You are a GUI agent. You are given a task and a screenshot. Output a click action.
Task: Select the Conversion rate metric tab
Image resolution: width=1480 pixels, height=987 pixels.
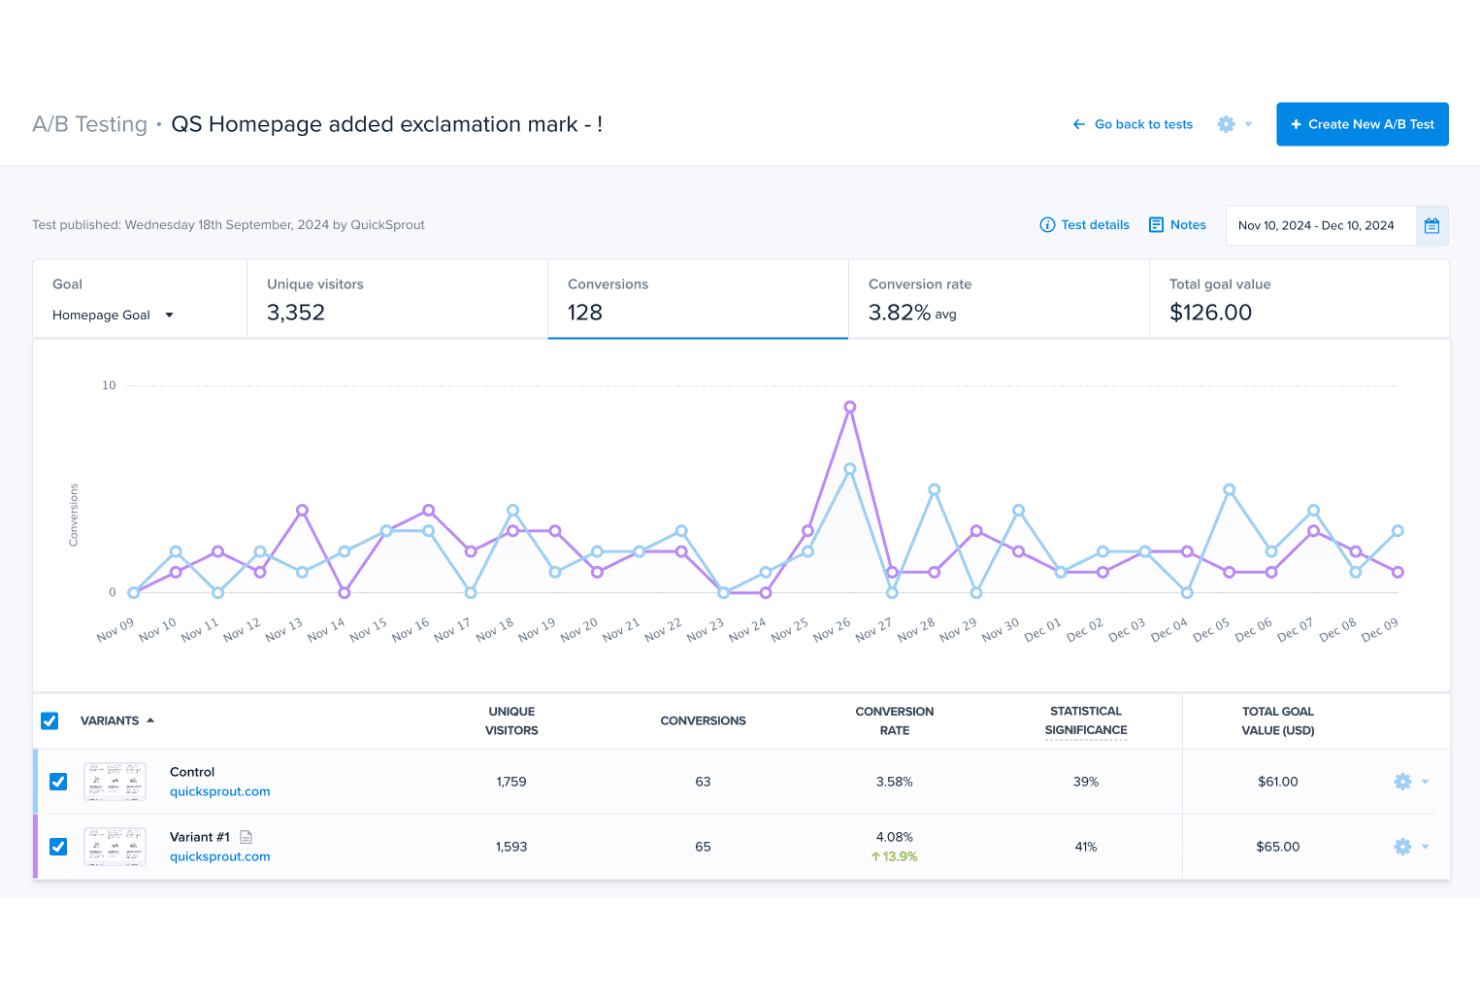[x=999, y=299]
